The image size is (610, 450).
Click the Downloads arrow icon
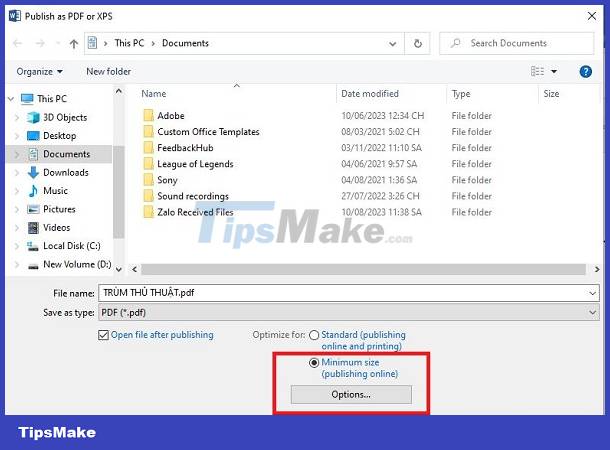point(33,172)
